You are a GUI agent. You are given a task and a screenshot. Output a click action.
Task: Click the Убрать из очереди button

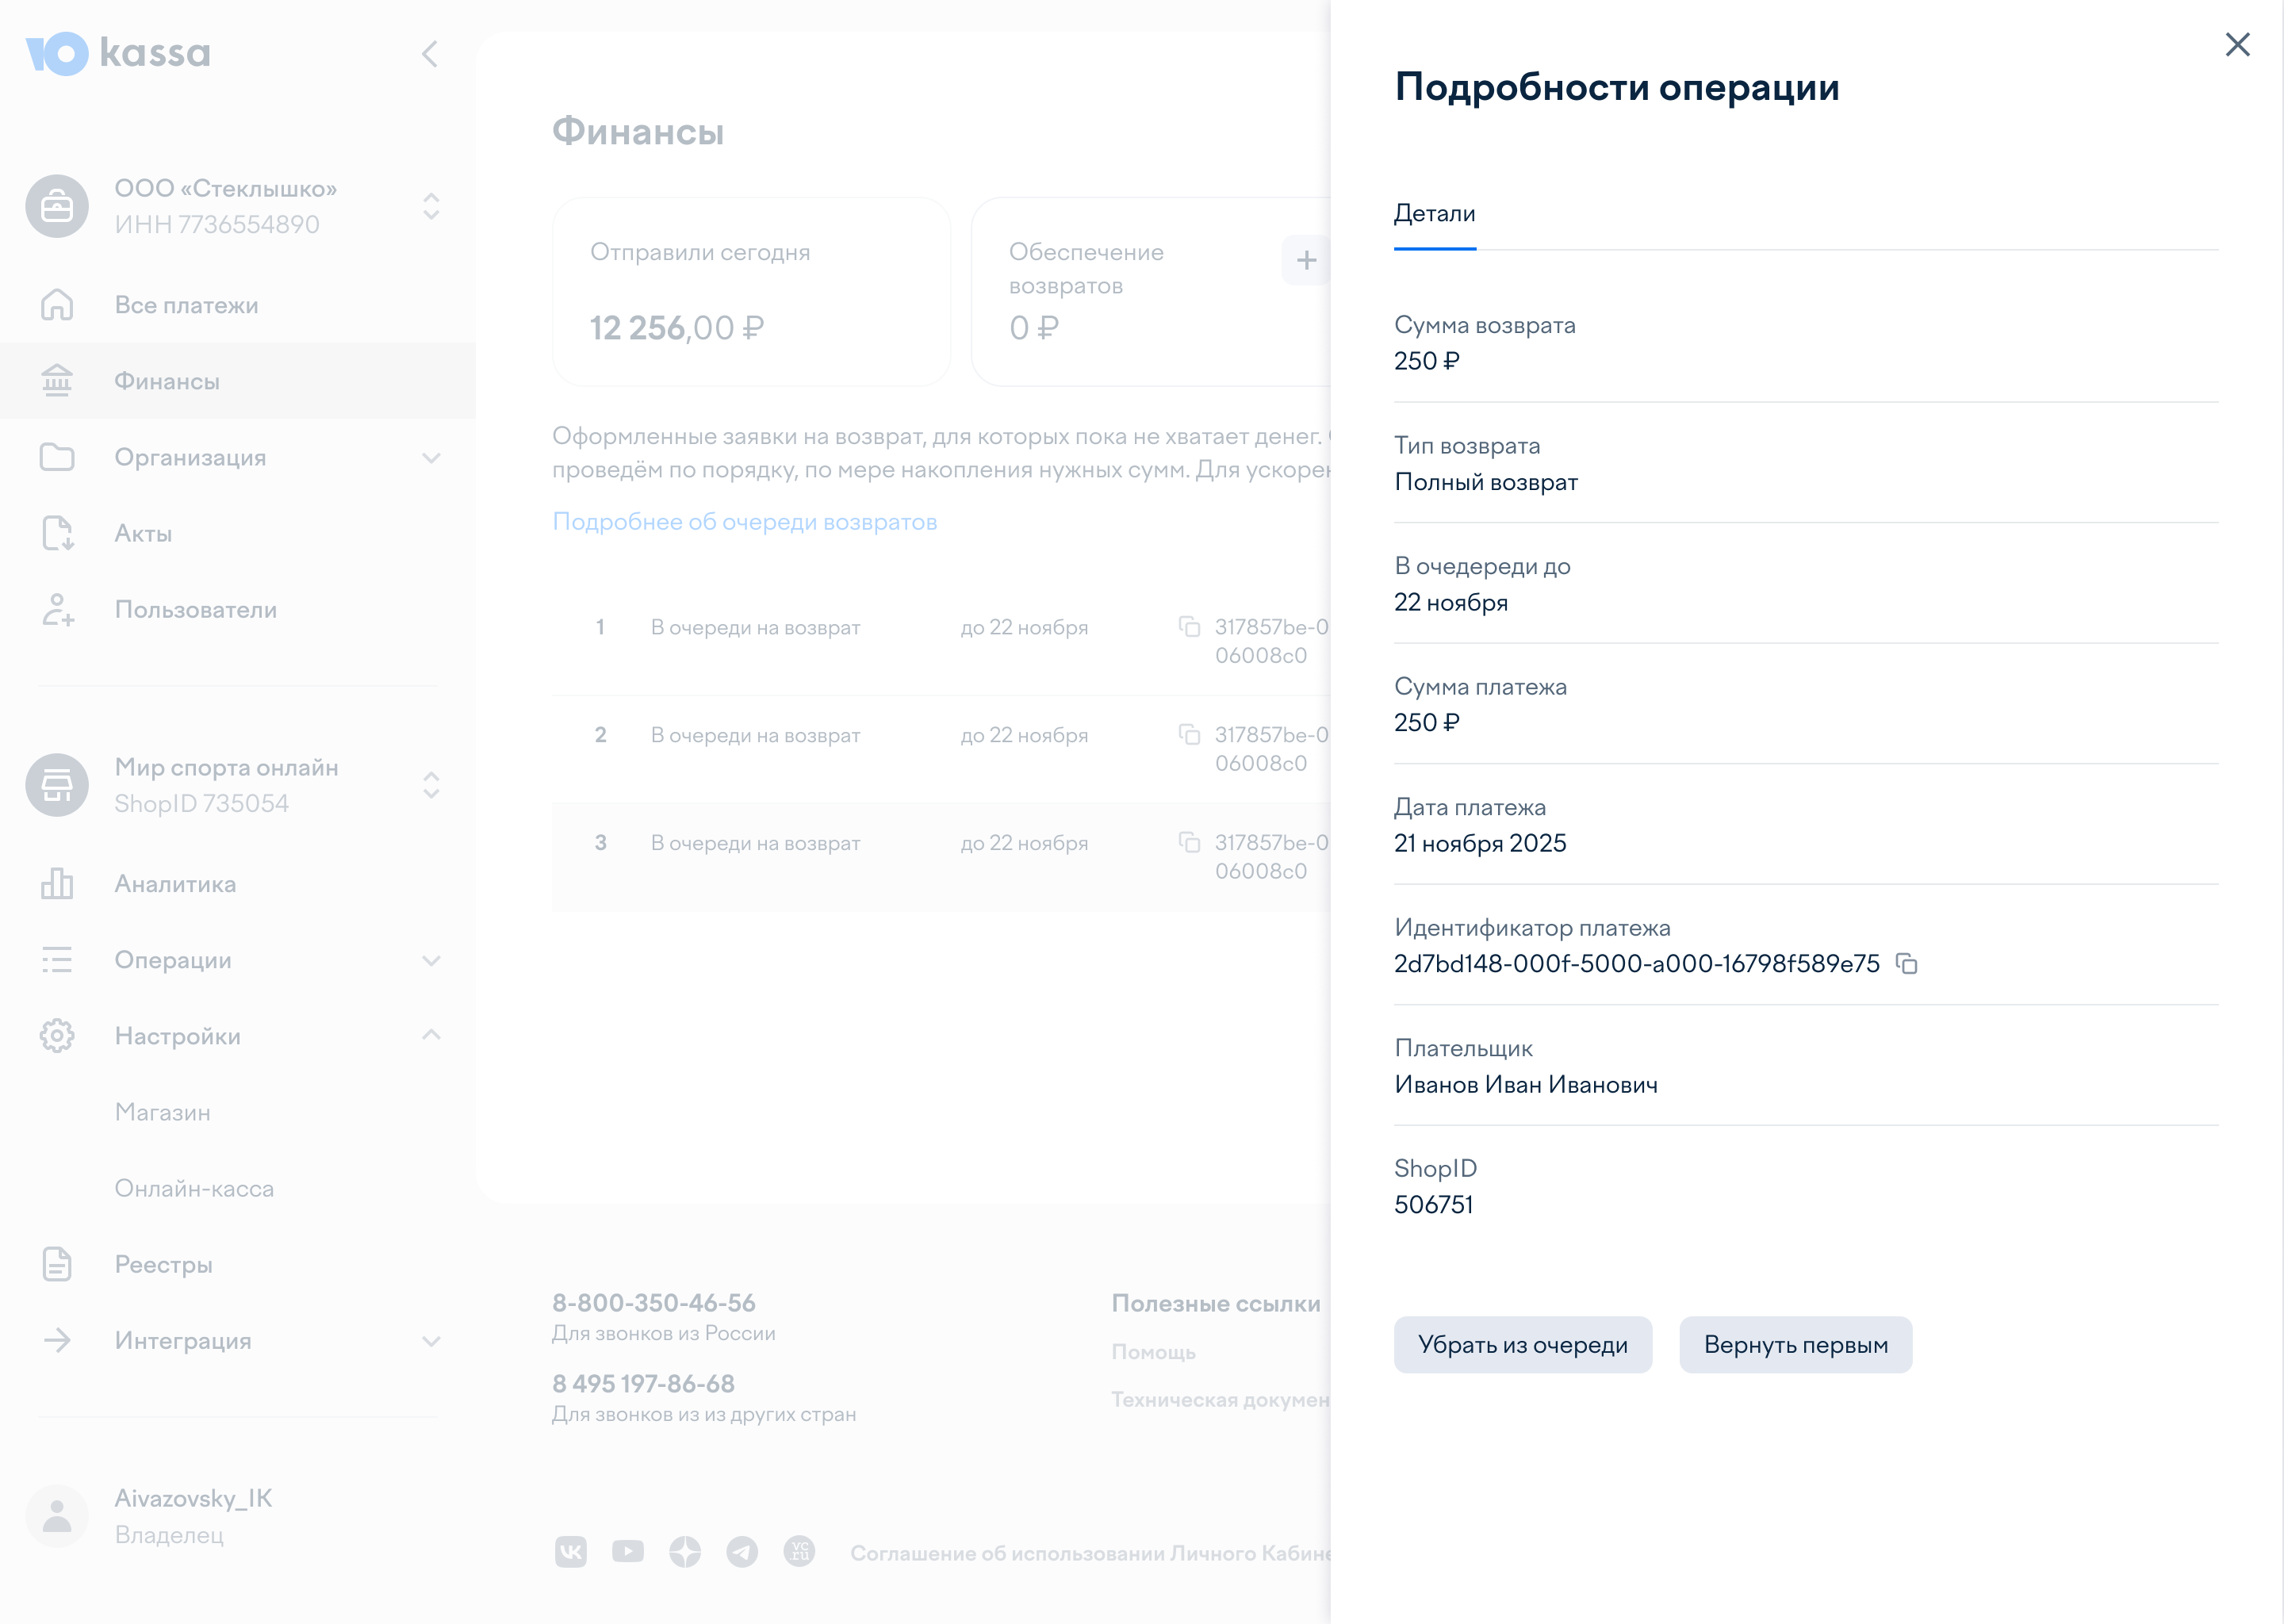click(x=1523, y=1345)
